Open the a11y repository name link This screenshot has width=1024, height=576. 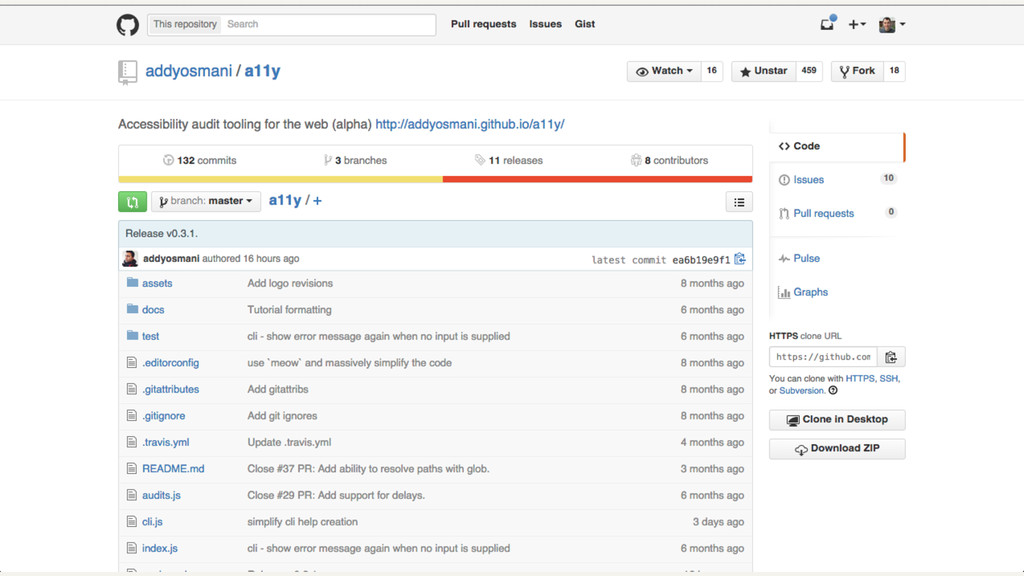262,71
